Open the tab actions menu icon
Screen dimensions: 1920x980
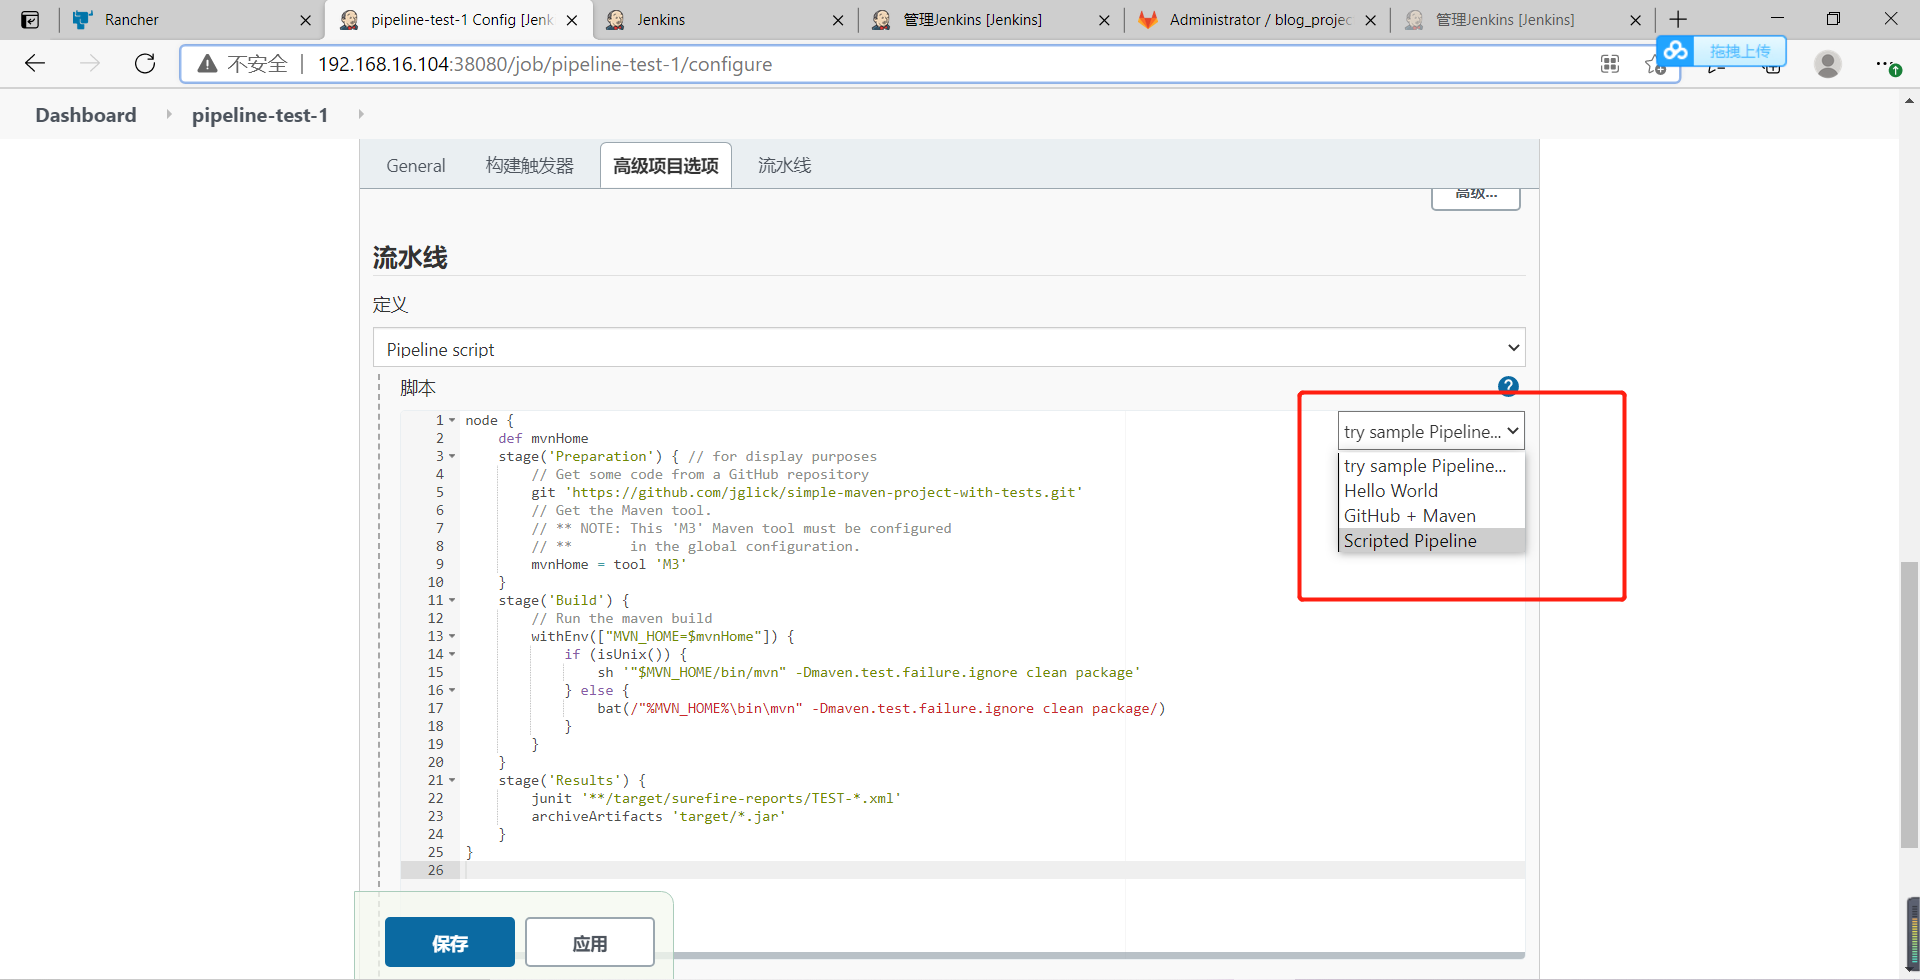pyautogui.click(x=30, y=19)
